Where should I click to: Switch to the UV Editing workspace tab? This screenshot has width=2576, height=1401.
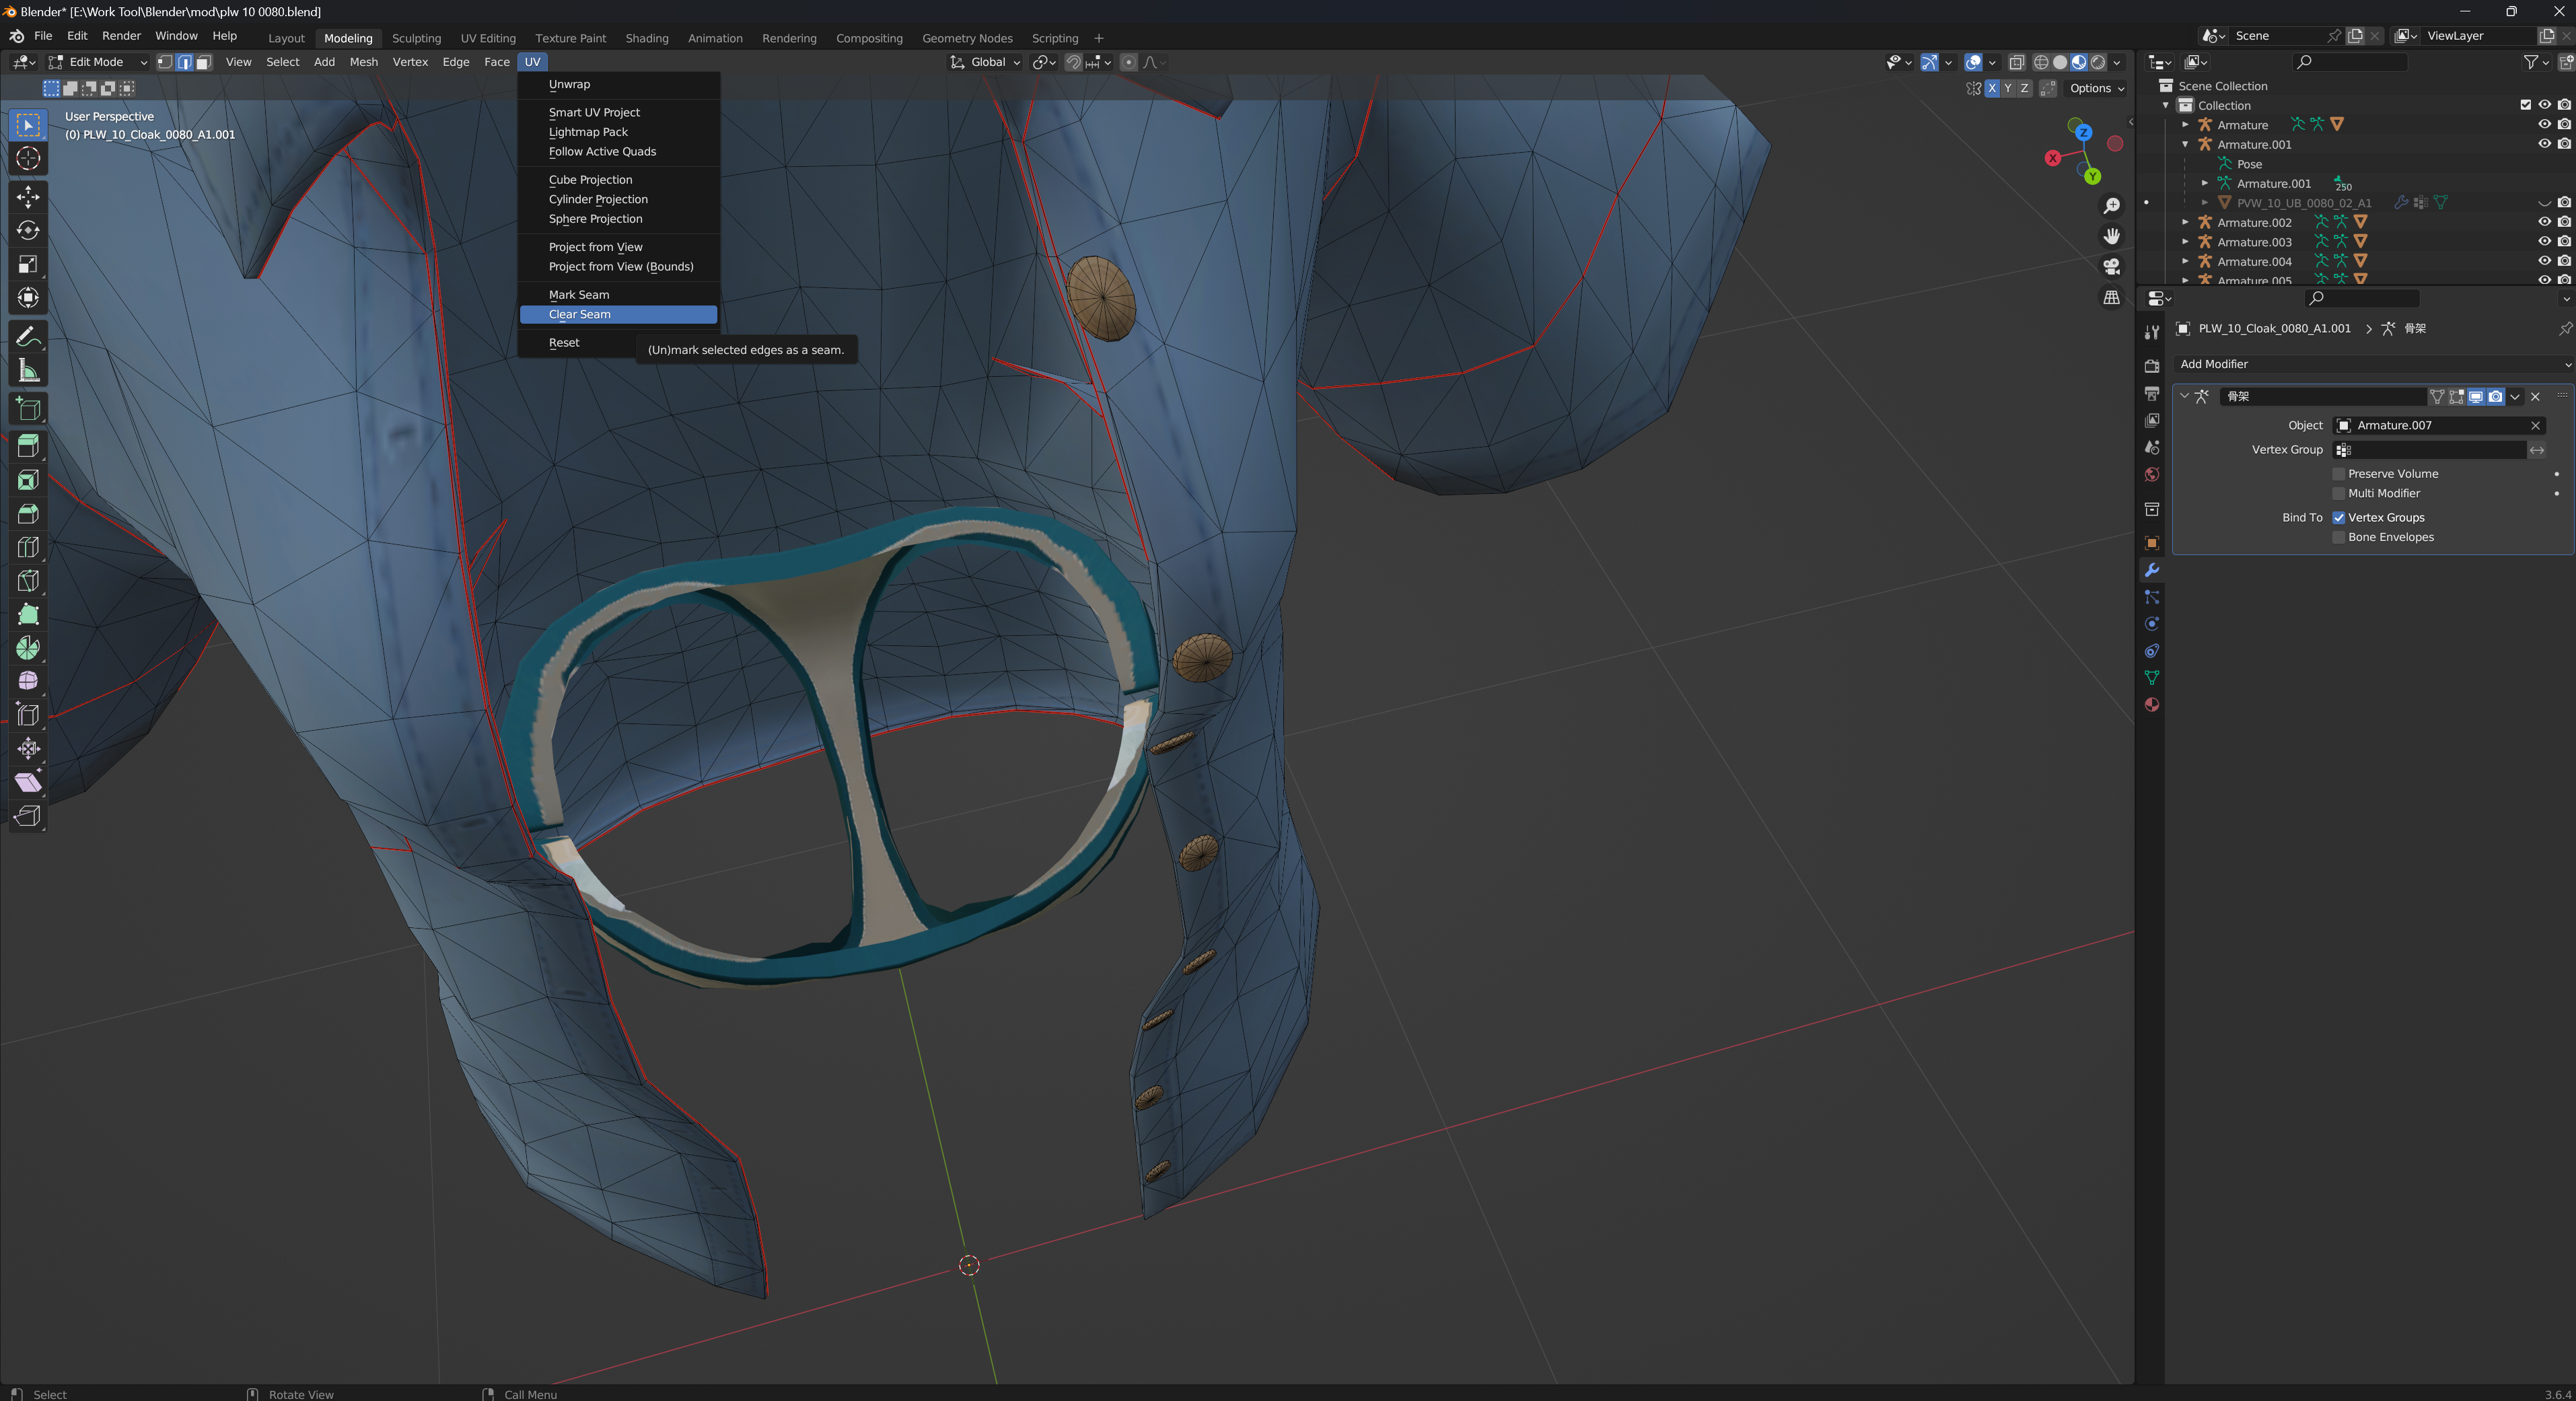click(488, 38)
